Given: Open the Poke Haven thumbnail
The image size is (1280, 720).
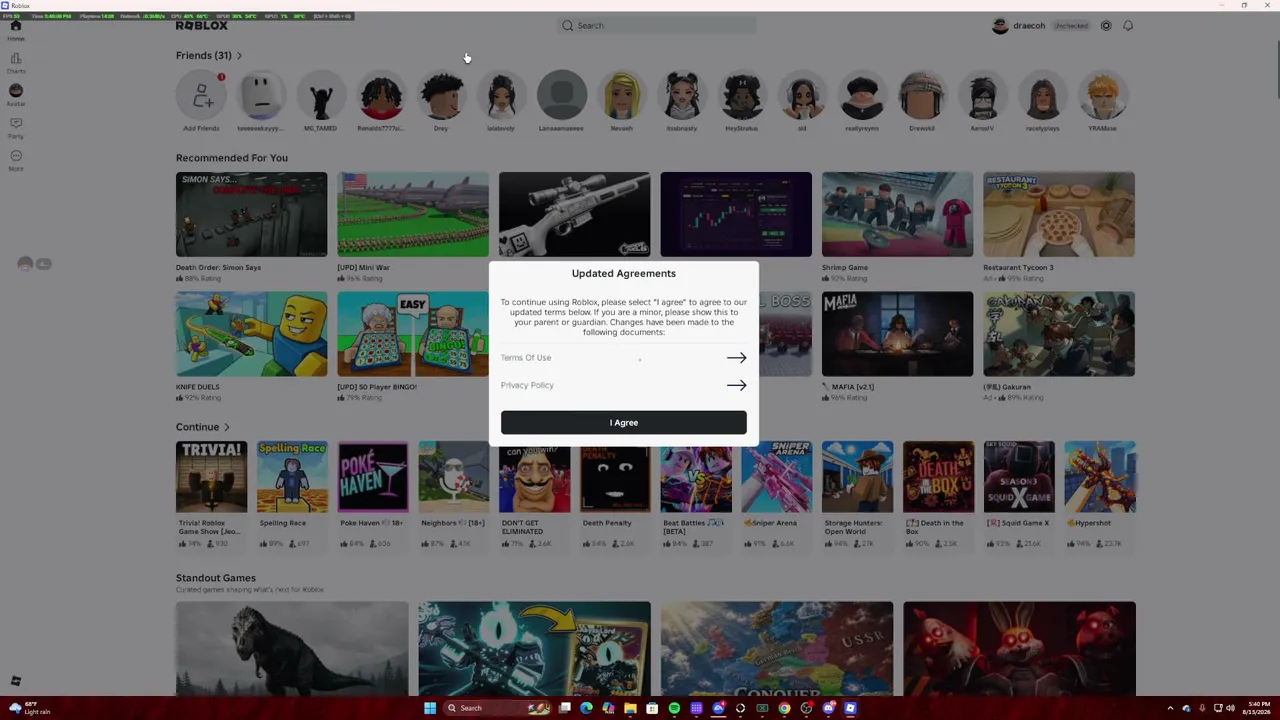Looking at the screenshot, I should pyautogui.click(x=373, y=477).
